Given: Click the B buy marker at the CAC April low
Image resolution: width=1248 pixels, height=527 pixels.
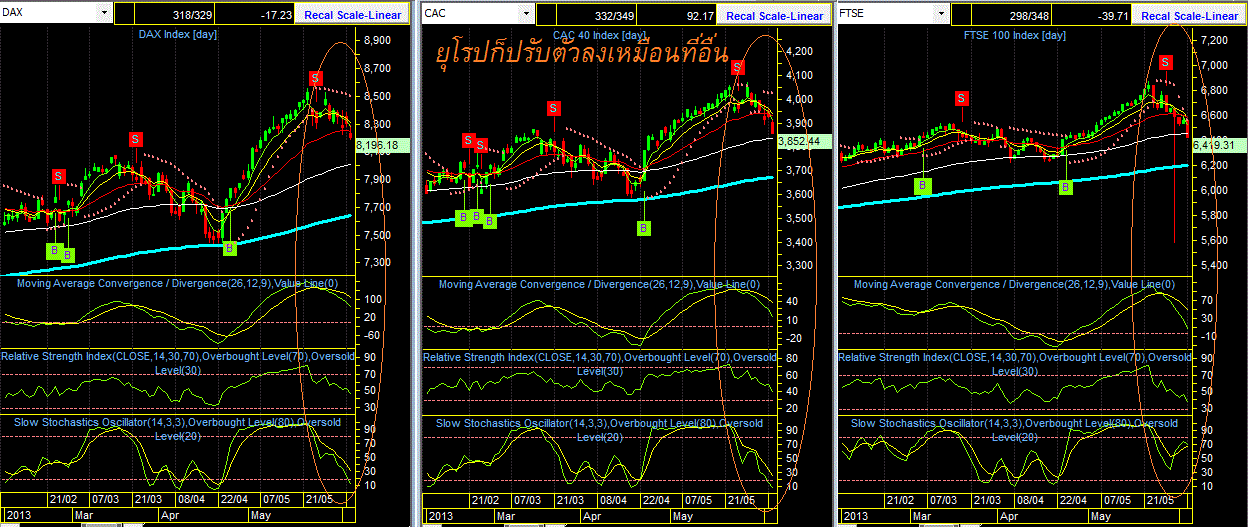Looking at the screenshot, I should coord(644,228).
